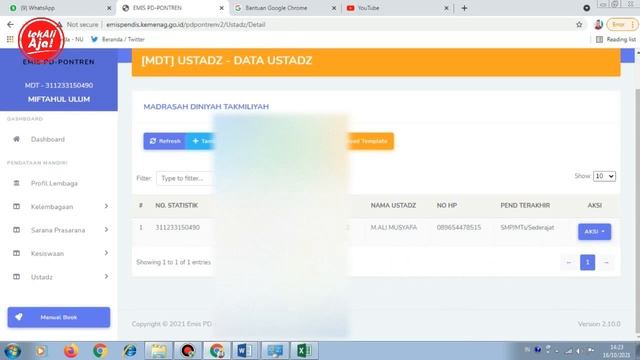Click the browser address bar URL
Screen dimensions: 640x360
(186, 24)
